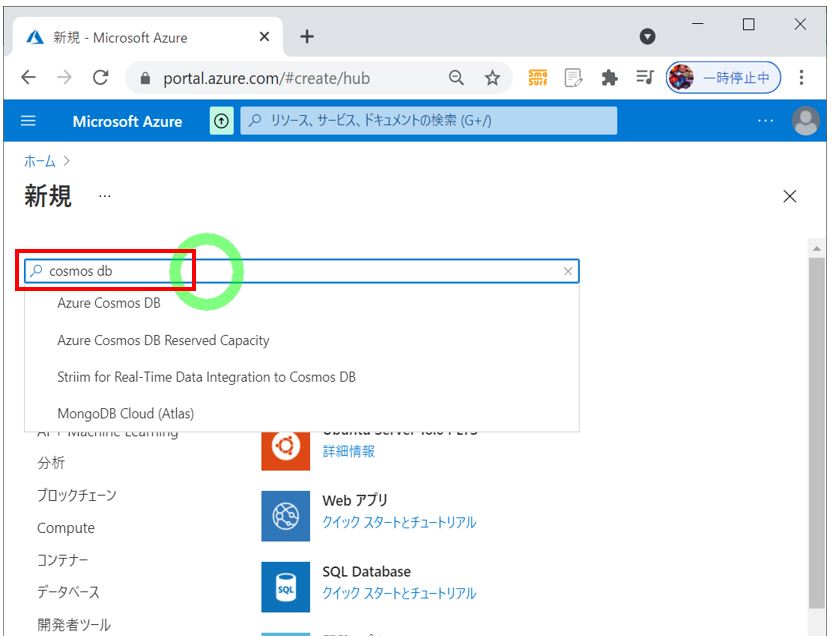Open the Azure header more options ellipsis
Screen dimensions: 832x636
(x=765, y=121)
